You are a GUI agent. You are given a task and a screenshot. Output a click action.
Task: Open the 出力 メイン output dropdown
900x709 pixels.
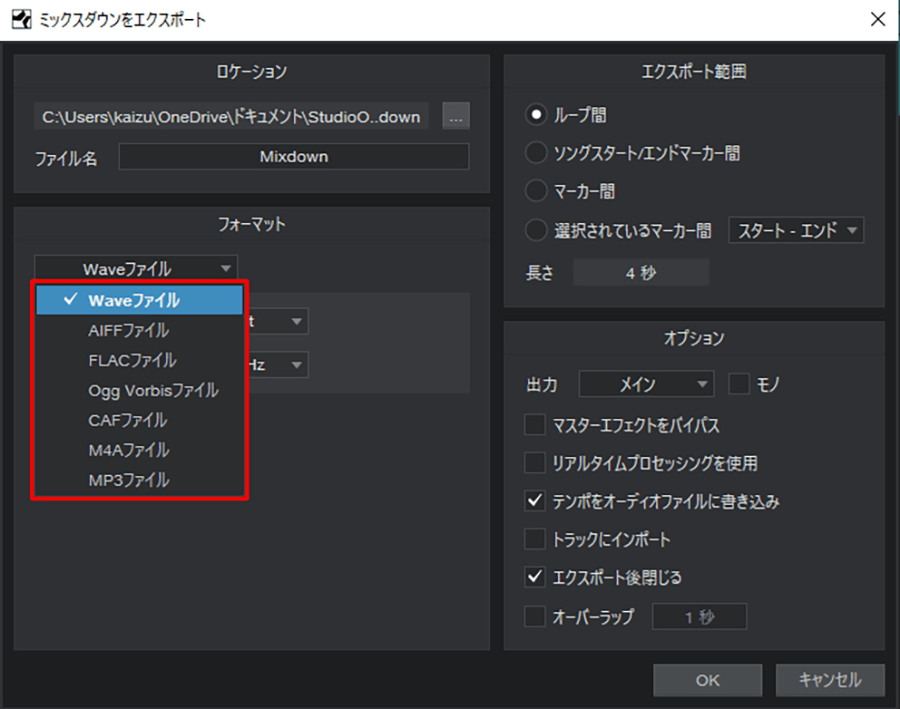[646, 383]
